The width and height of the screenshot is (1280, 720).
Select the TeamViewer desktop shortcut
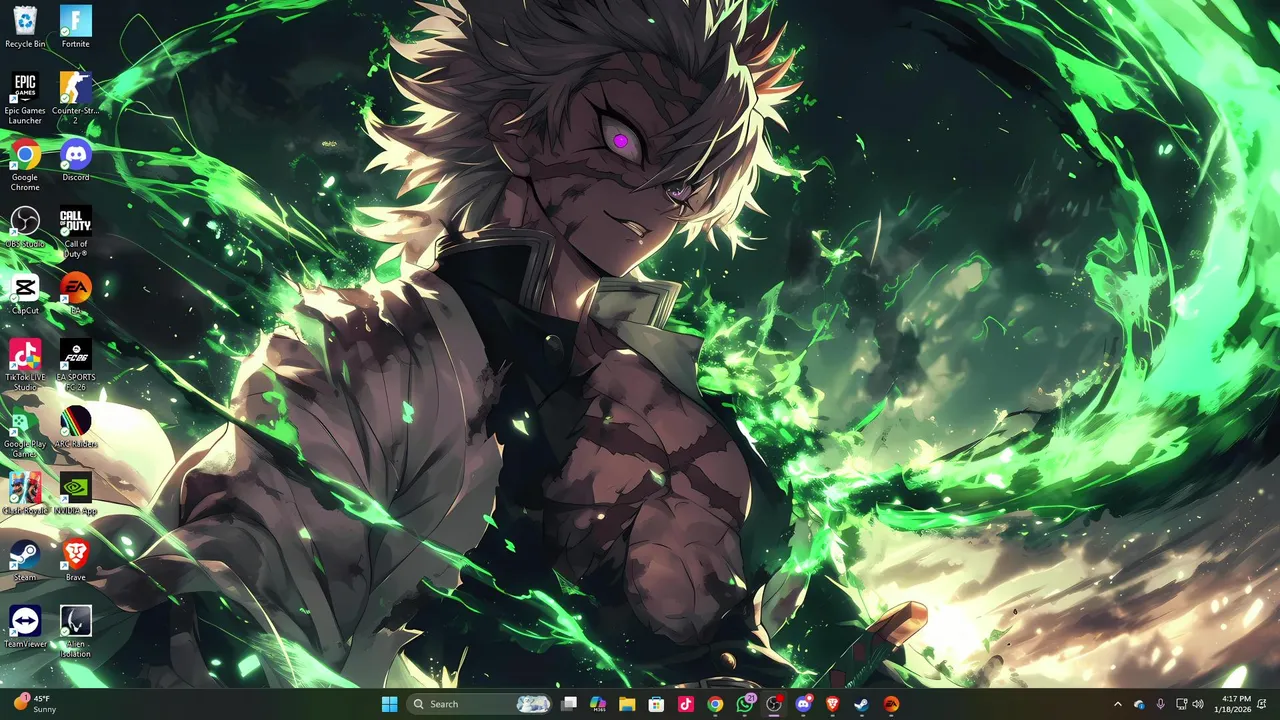click(25, 627)
